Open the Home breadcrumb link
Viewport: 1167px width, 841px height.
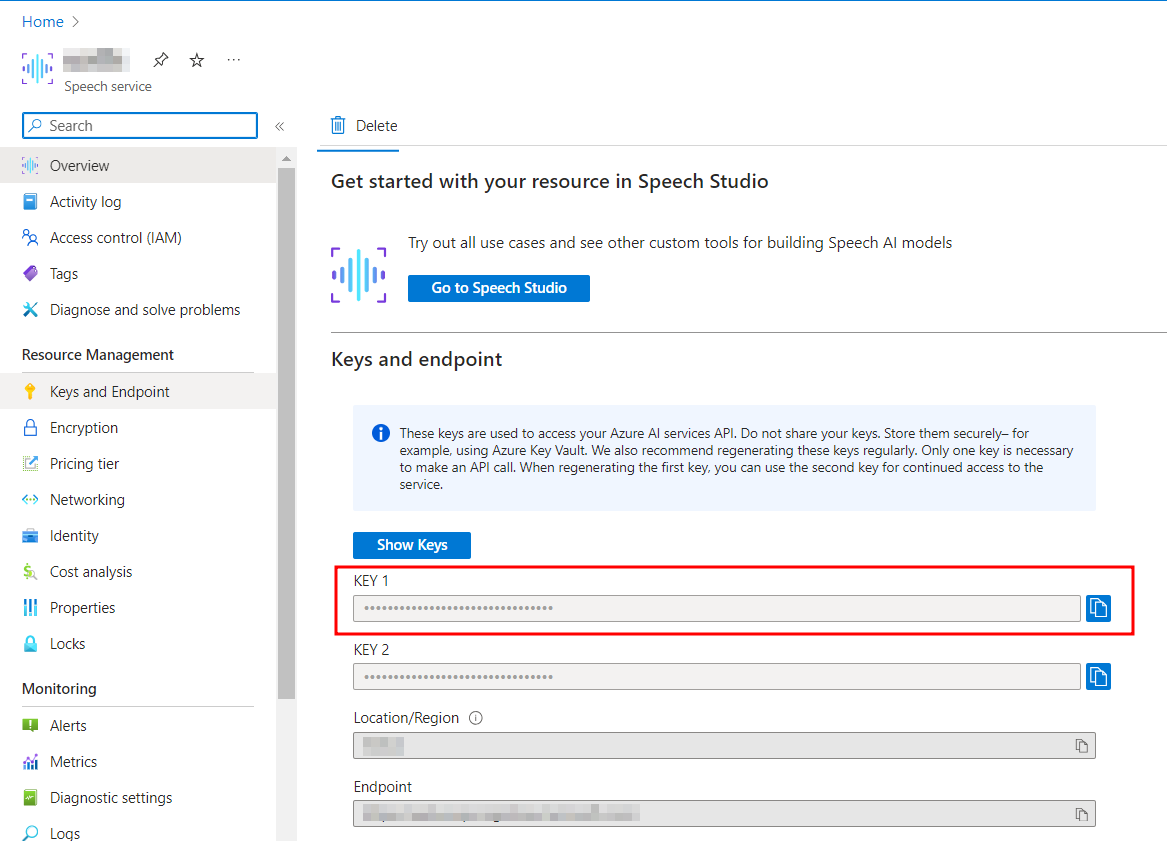42,22
